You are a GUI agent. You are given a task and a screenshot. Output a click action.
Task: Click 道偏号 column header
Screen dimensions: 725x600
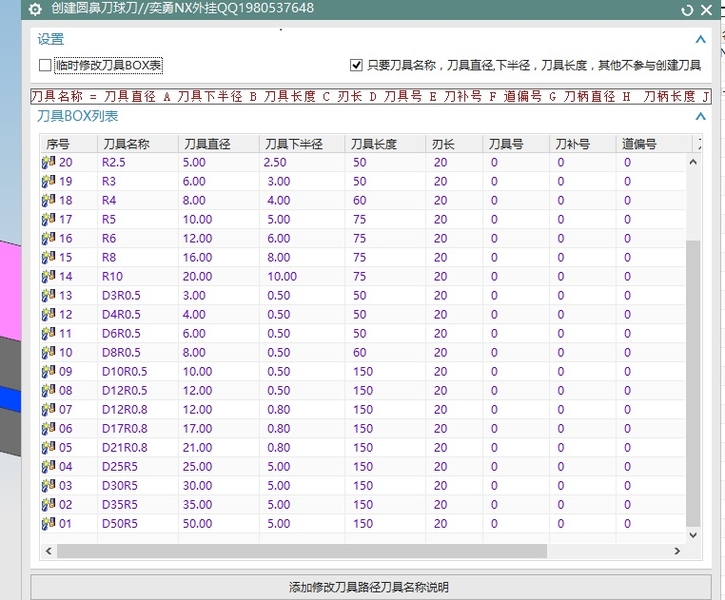(653, 144)
